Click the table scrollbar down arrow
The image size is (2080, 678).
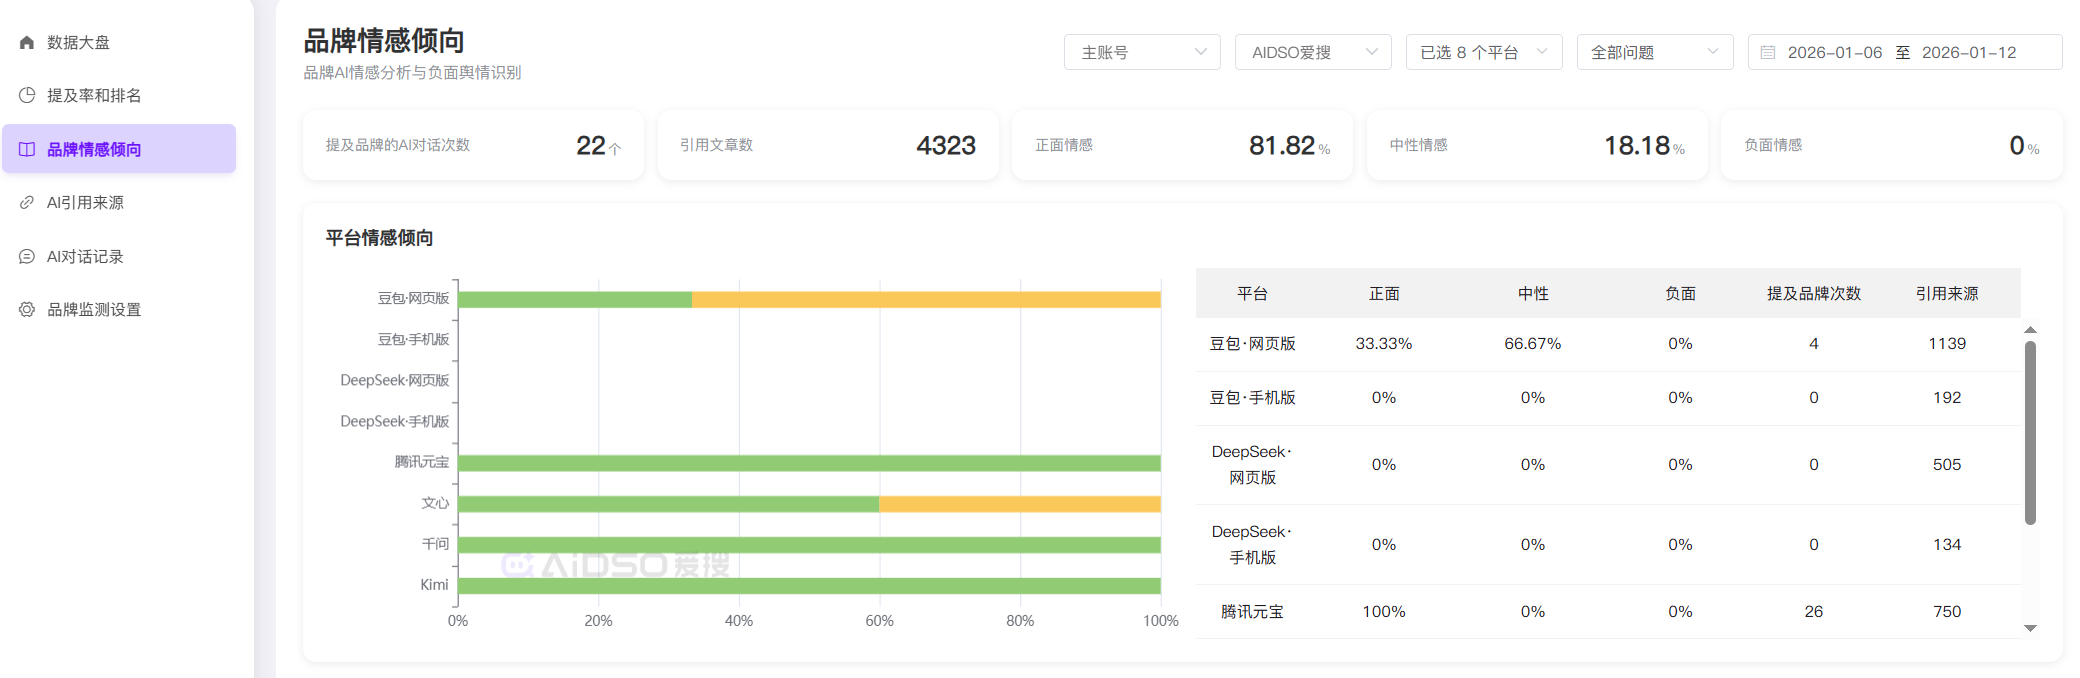[x=2030, y=628]
